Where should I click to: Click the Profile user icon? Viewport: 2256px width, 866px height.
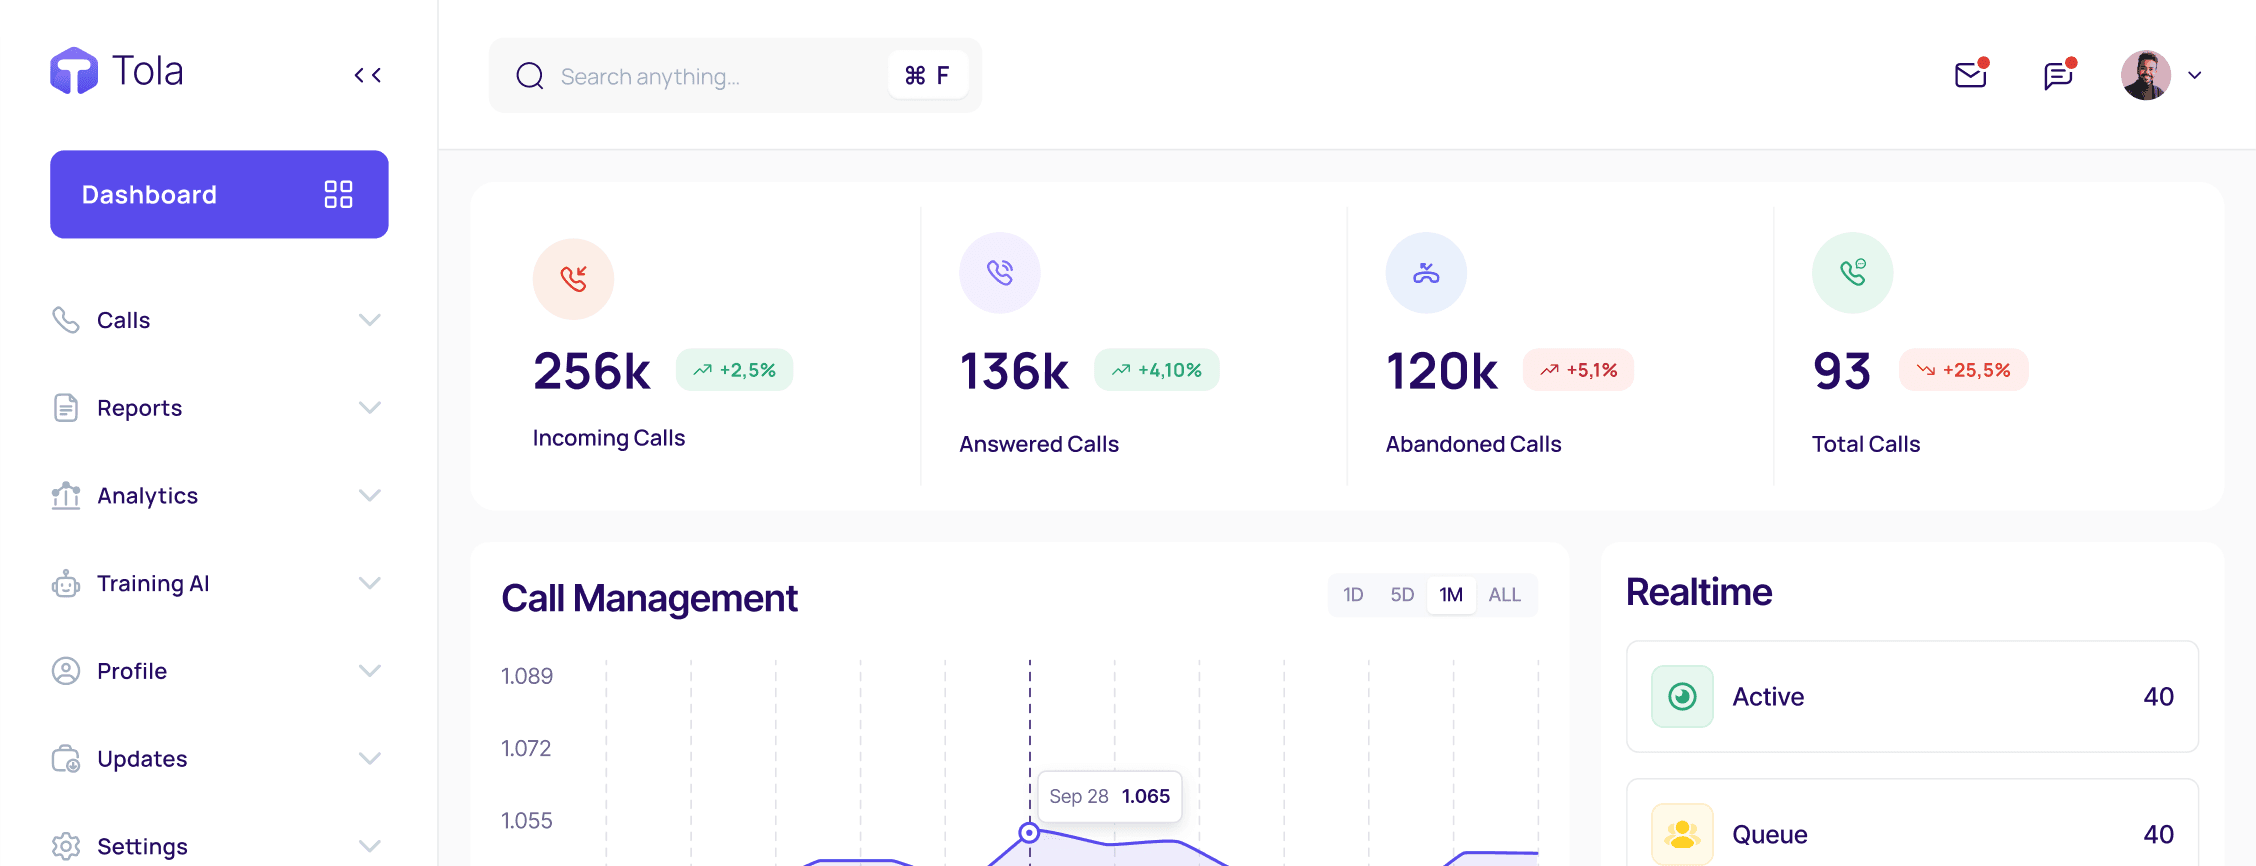tap(66, 671)
